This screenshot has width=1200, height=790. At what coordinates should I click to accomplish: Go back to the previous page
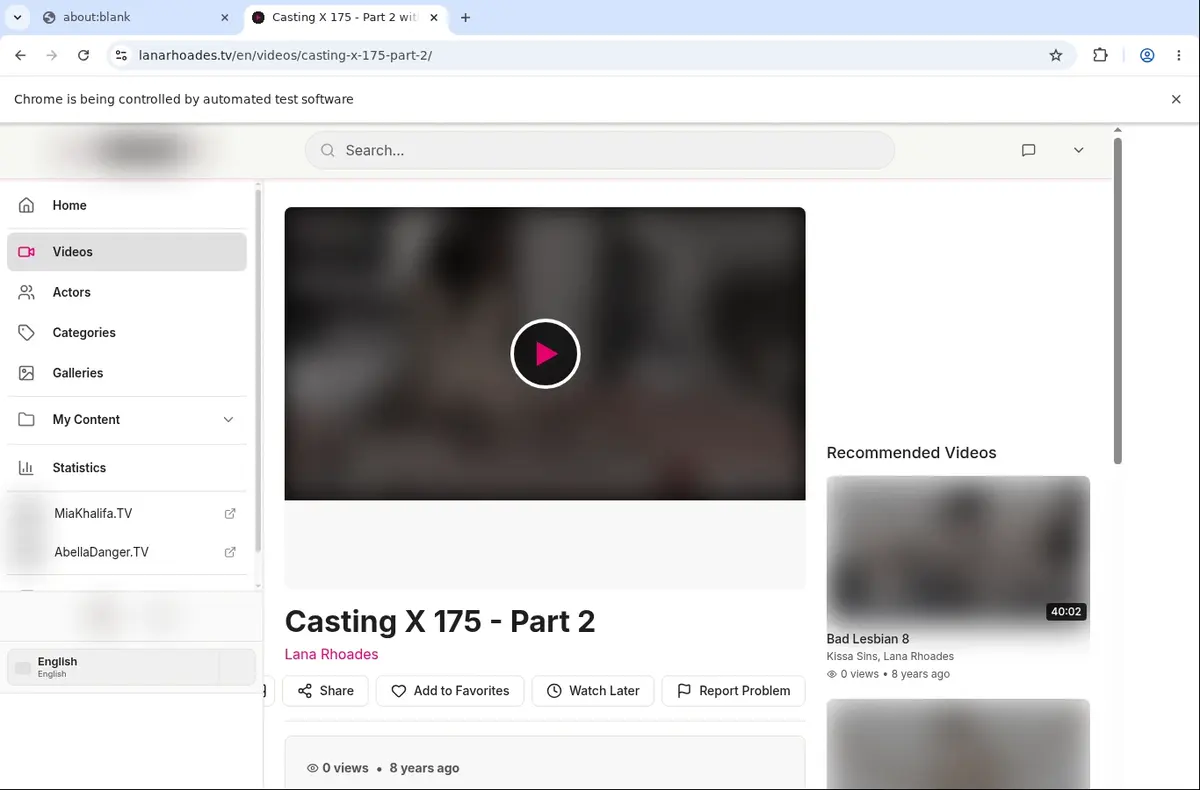[x=20, y=55]
